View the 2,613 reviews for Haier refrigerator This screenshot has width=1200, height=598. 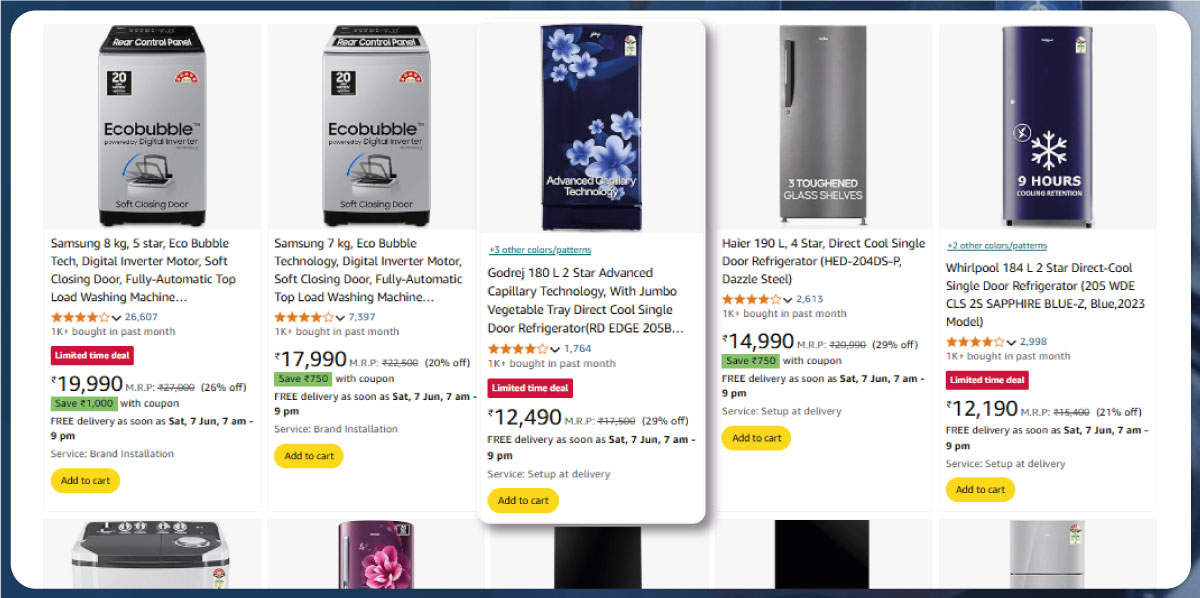pos(810,299)
